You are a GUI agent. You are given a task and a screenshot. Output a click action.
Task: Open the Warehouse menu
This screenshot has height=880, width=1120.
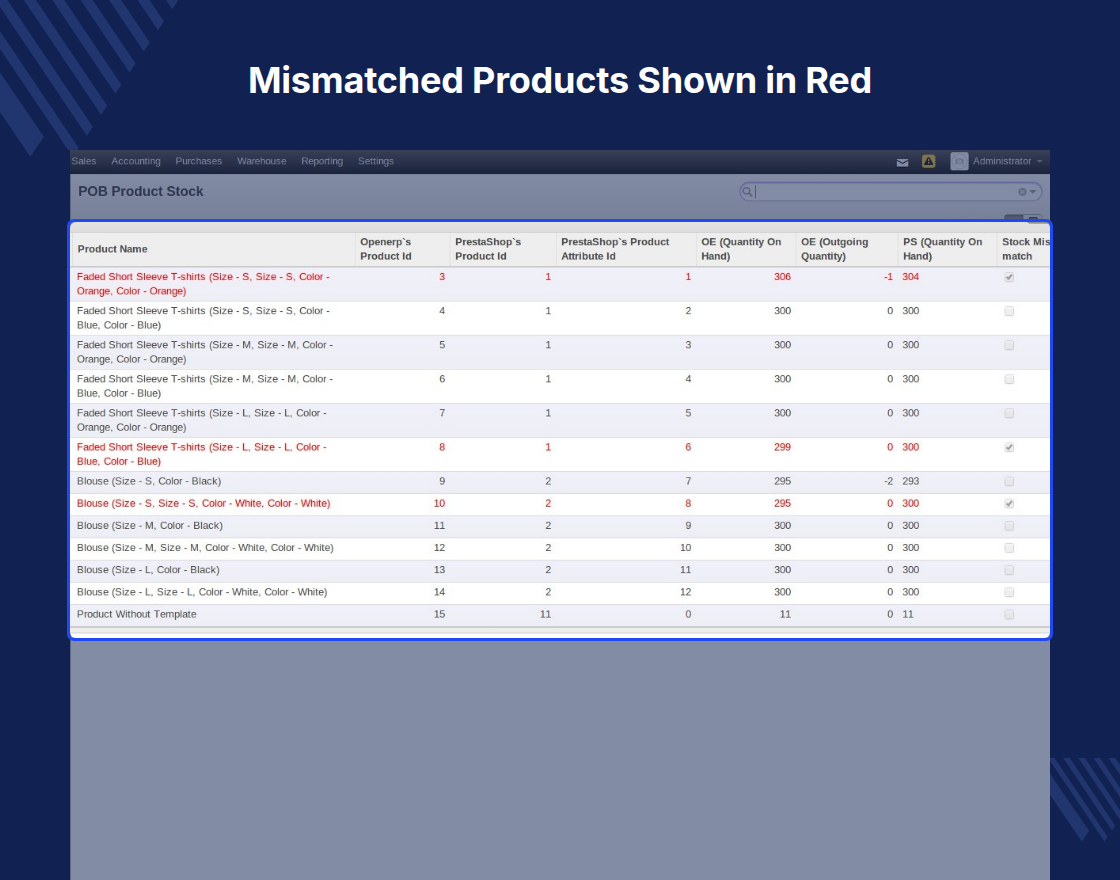coord(261,161)
